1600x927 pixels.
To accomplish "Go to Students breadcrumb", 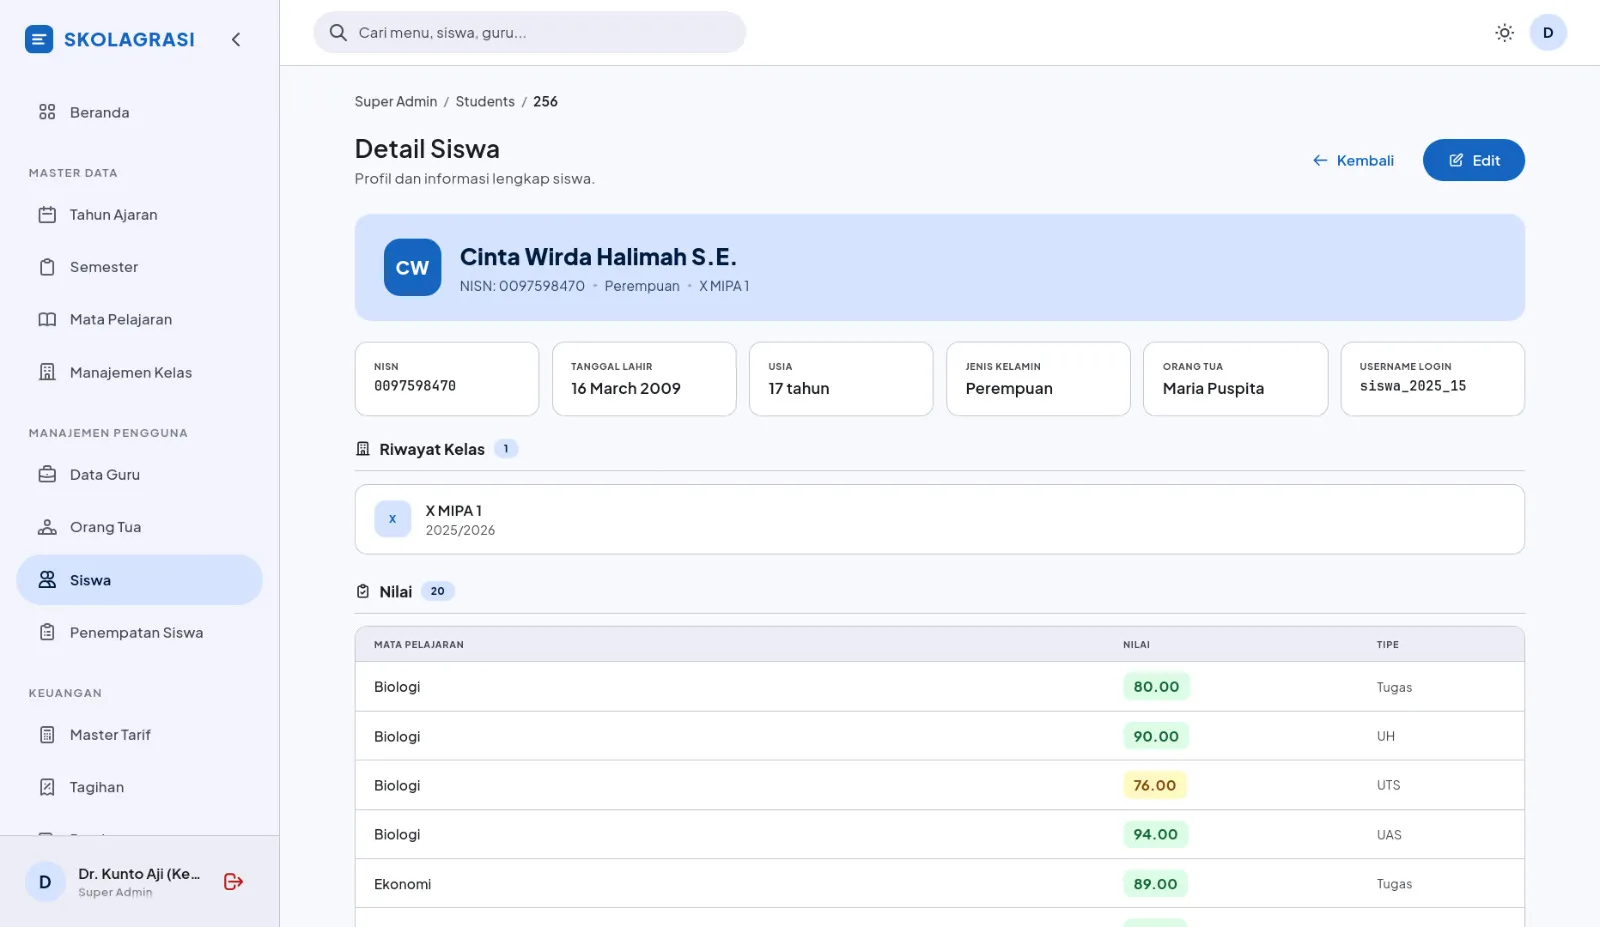I will click(x=485, y=102).
